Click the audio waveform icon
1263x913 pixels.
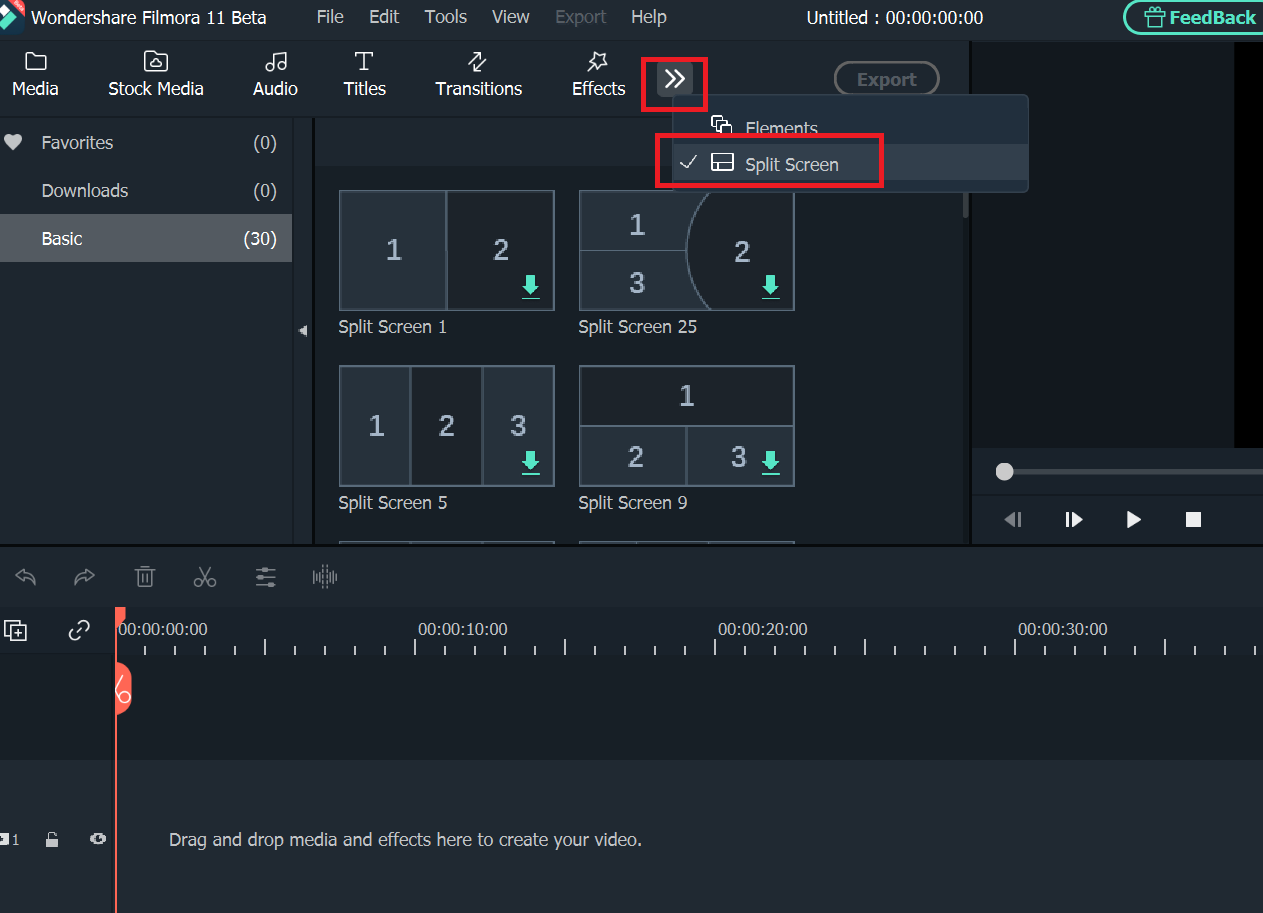click(325, 577)
